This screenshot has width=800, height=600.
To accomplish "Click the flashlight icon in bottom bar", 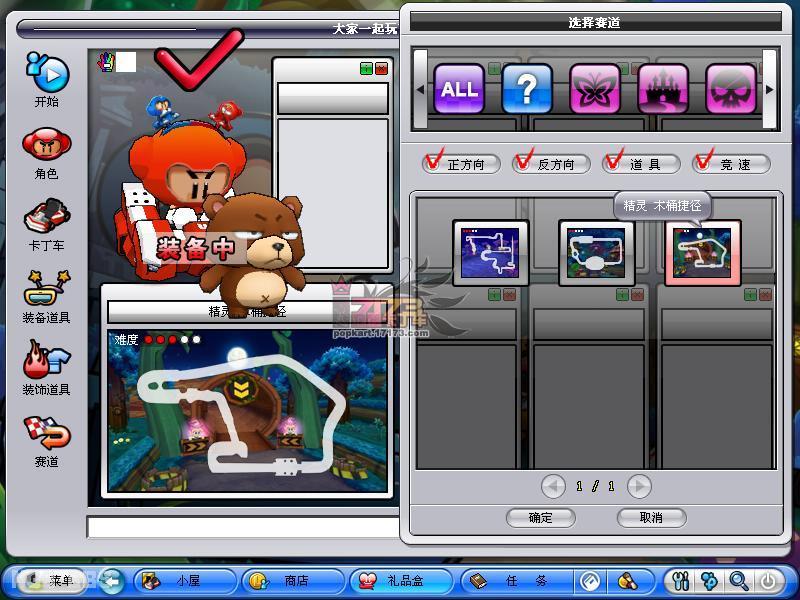I will (628, 581).
